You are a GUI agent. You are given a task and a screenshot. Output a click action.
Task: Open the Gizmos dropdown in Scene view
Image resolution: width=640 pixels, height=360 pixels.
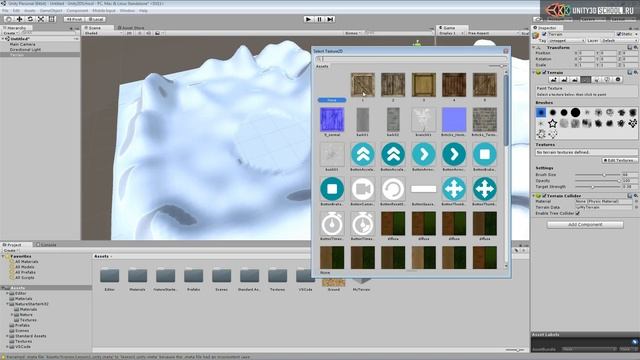point(353,33)
